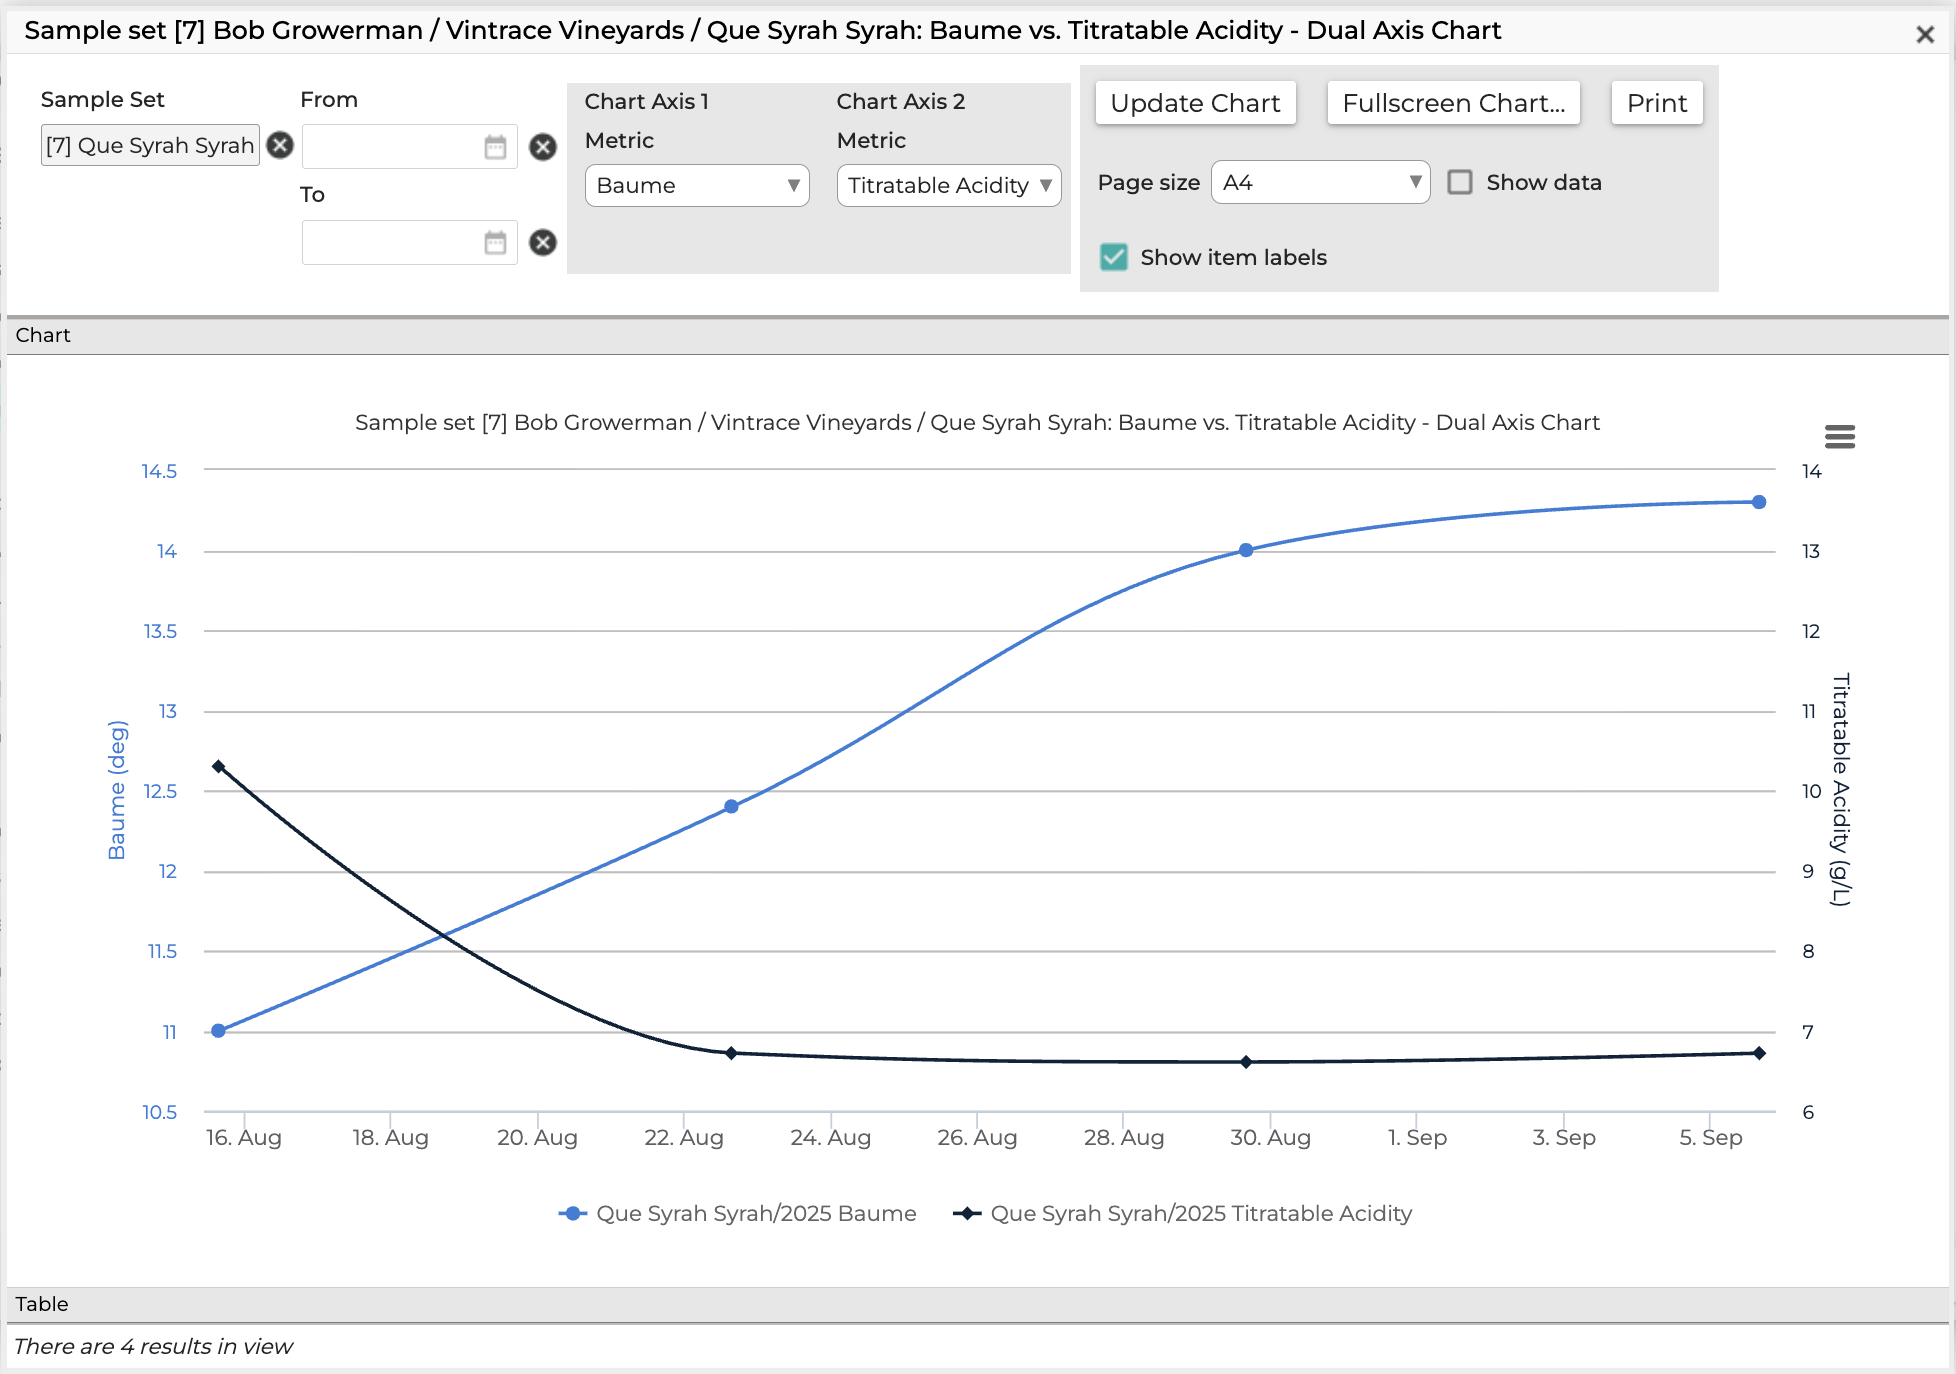Clear the To date field
Screen dimensions: 1956x1374
(542, 243)
